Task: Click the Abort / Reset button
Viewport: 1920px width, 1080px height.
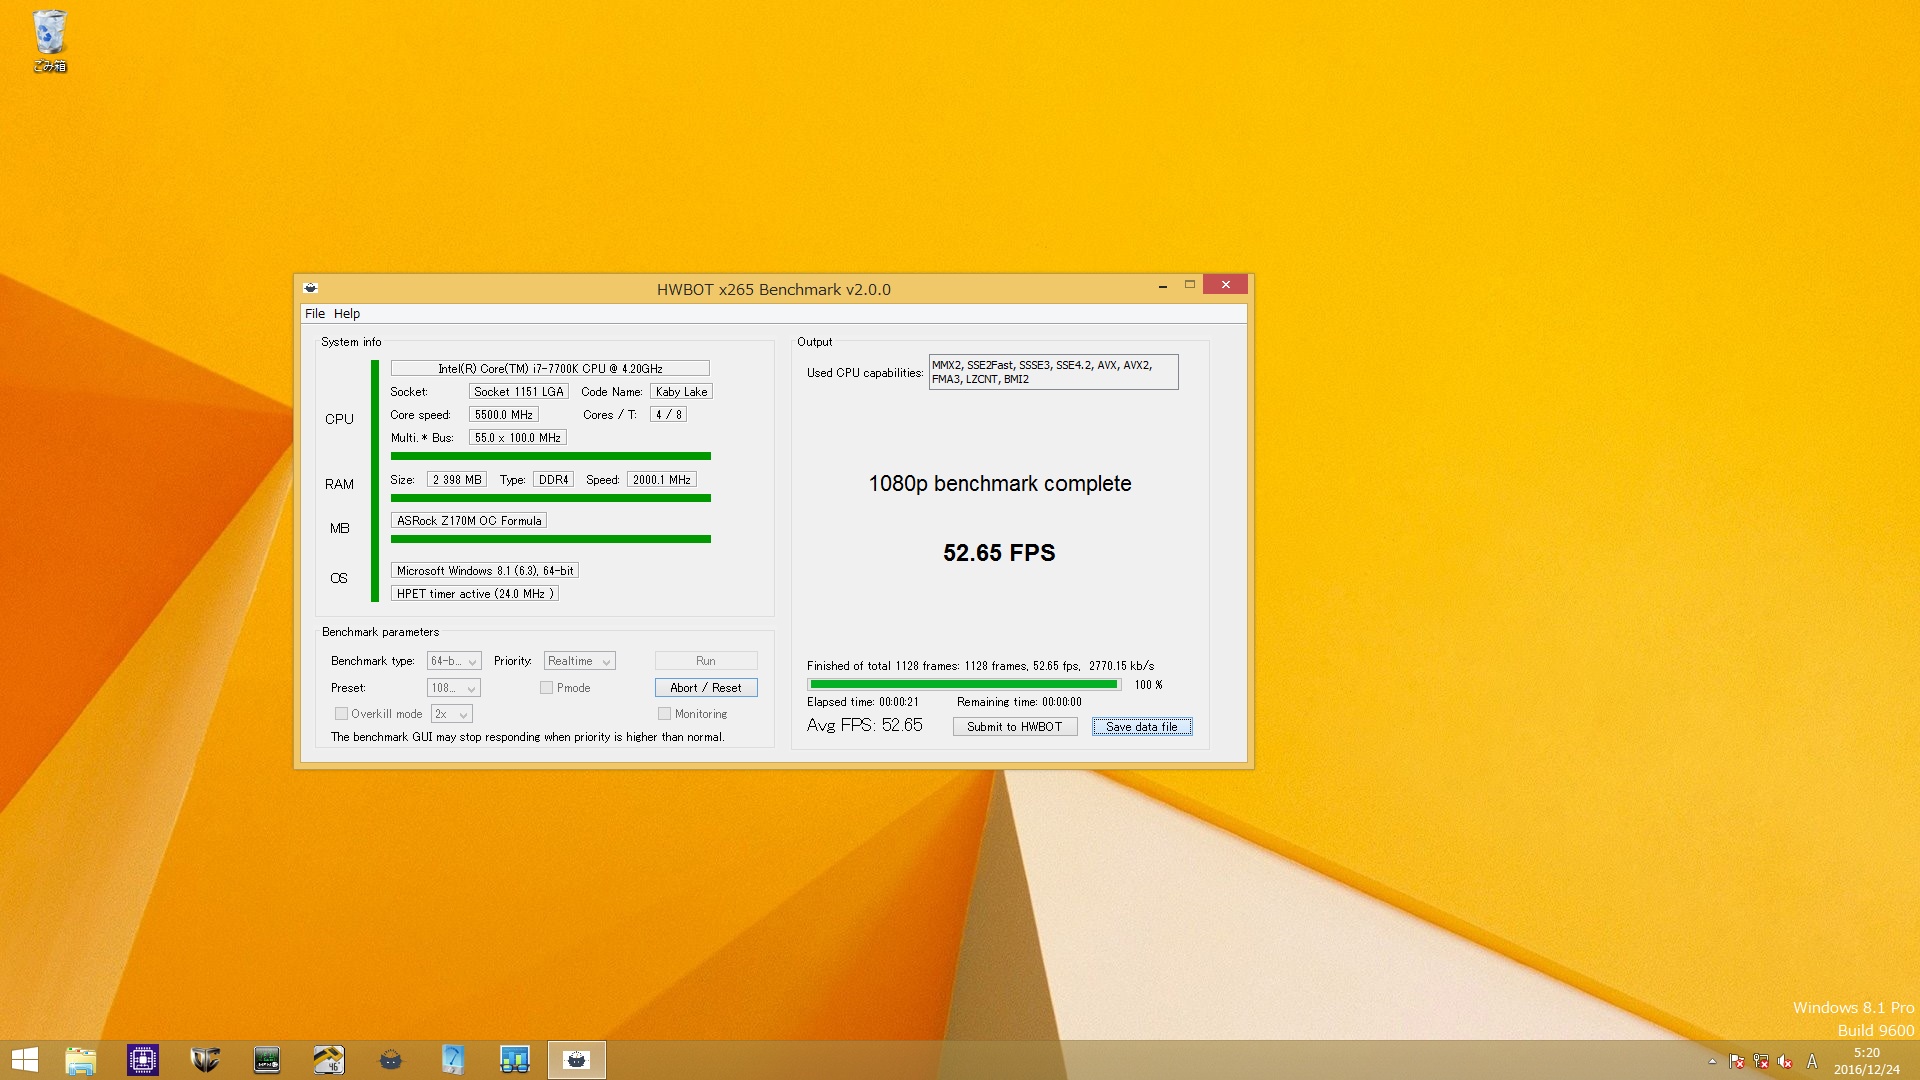Action: [706, 688]
